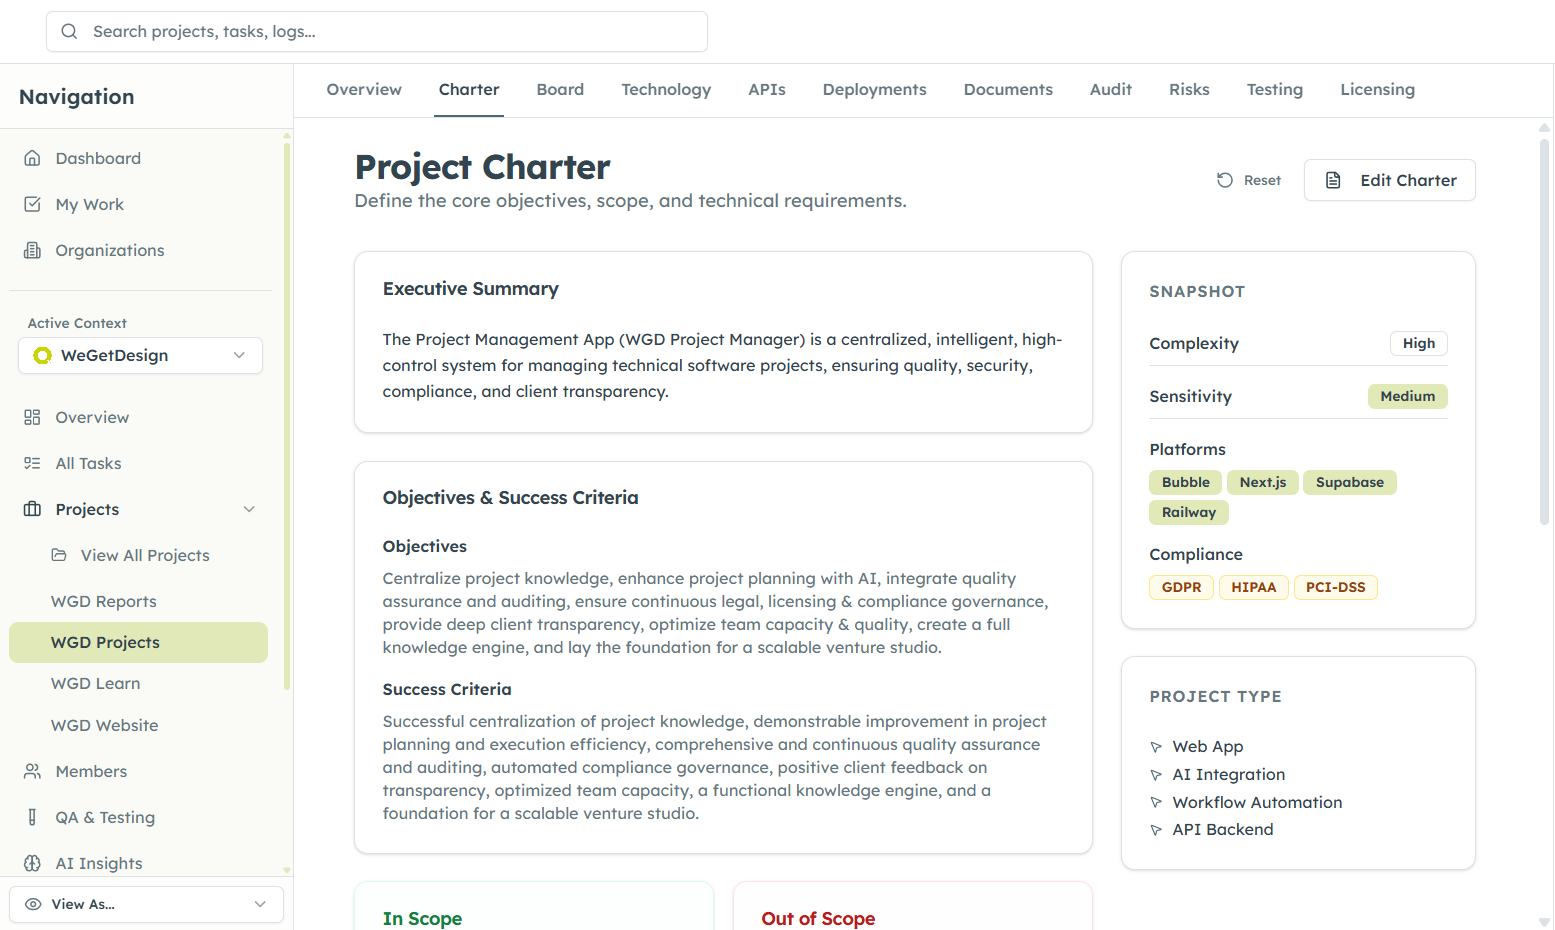
Task: Click the Projects briefcase icon
Action: click(x=31, y=509)
